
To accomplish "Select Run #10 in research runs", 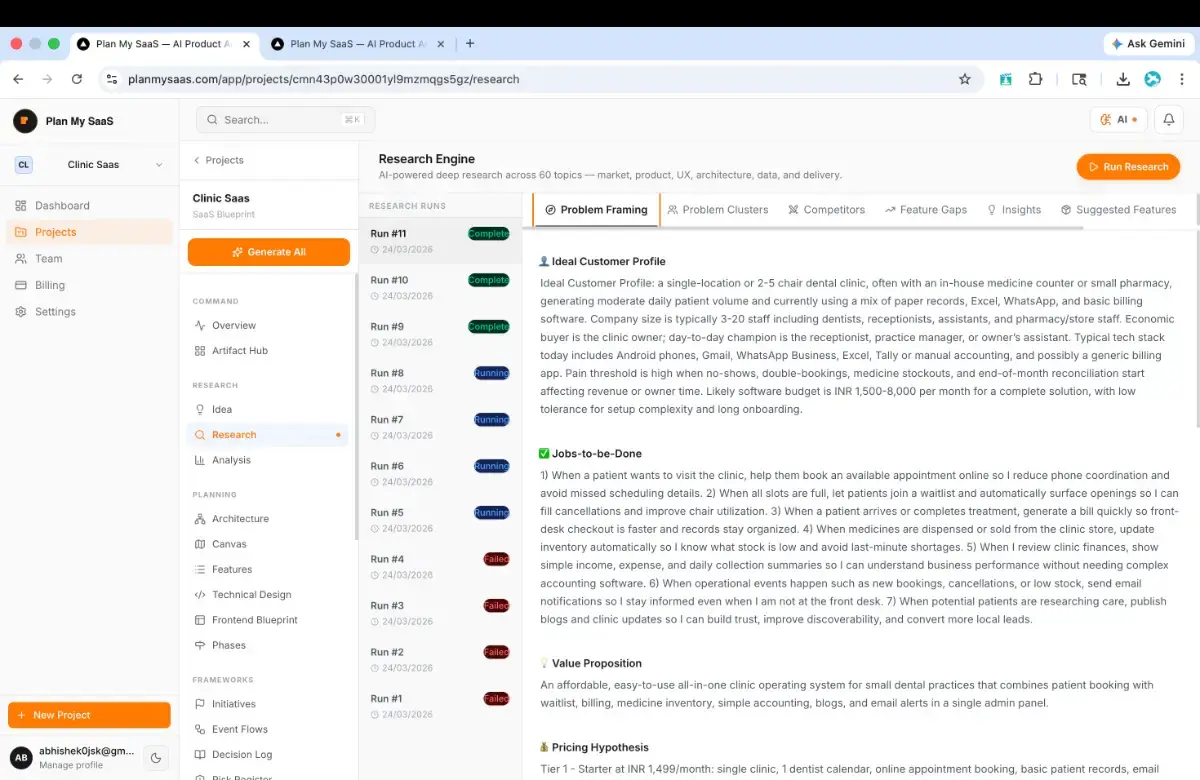I will (440, 288).
